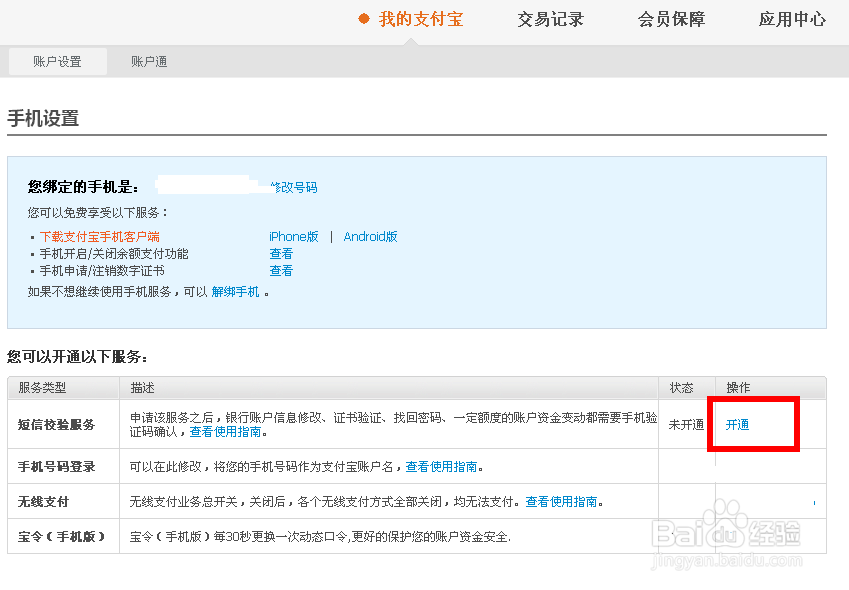The width and height of the screenshot is (849, 590).
Task: Click the 解绑手机 link
Action: pyautogui.click(x=236, y=292)
